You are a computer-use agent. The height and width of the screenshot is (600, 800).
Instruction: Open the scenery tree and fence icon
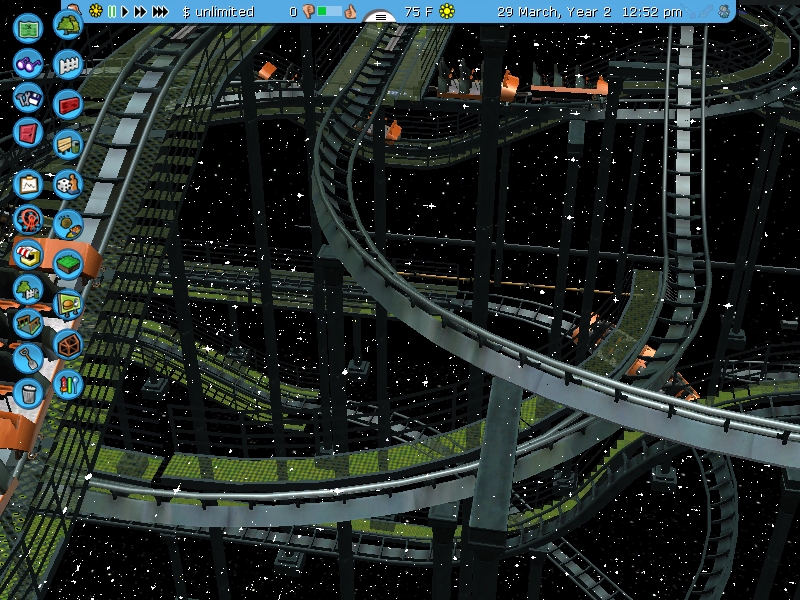click(x=28, y=289)
